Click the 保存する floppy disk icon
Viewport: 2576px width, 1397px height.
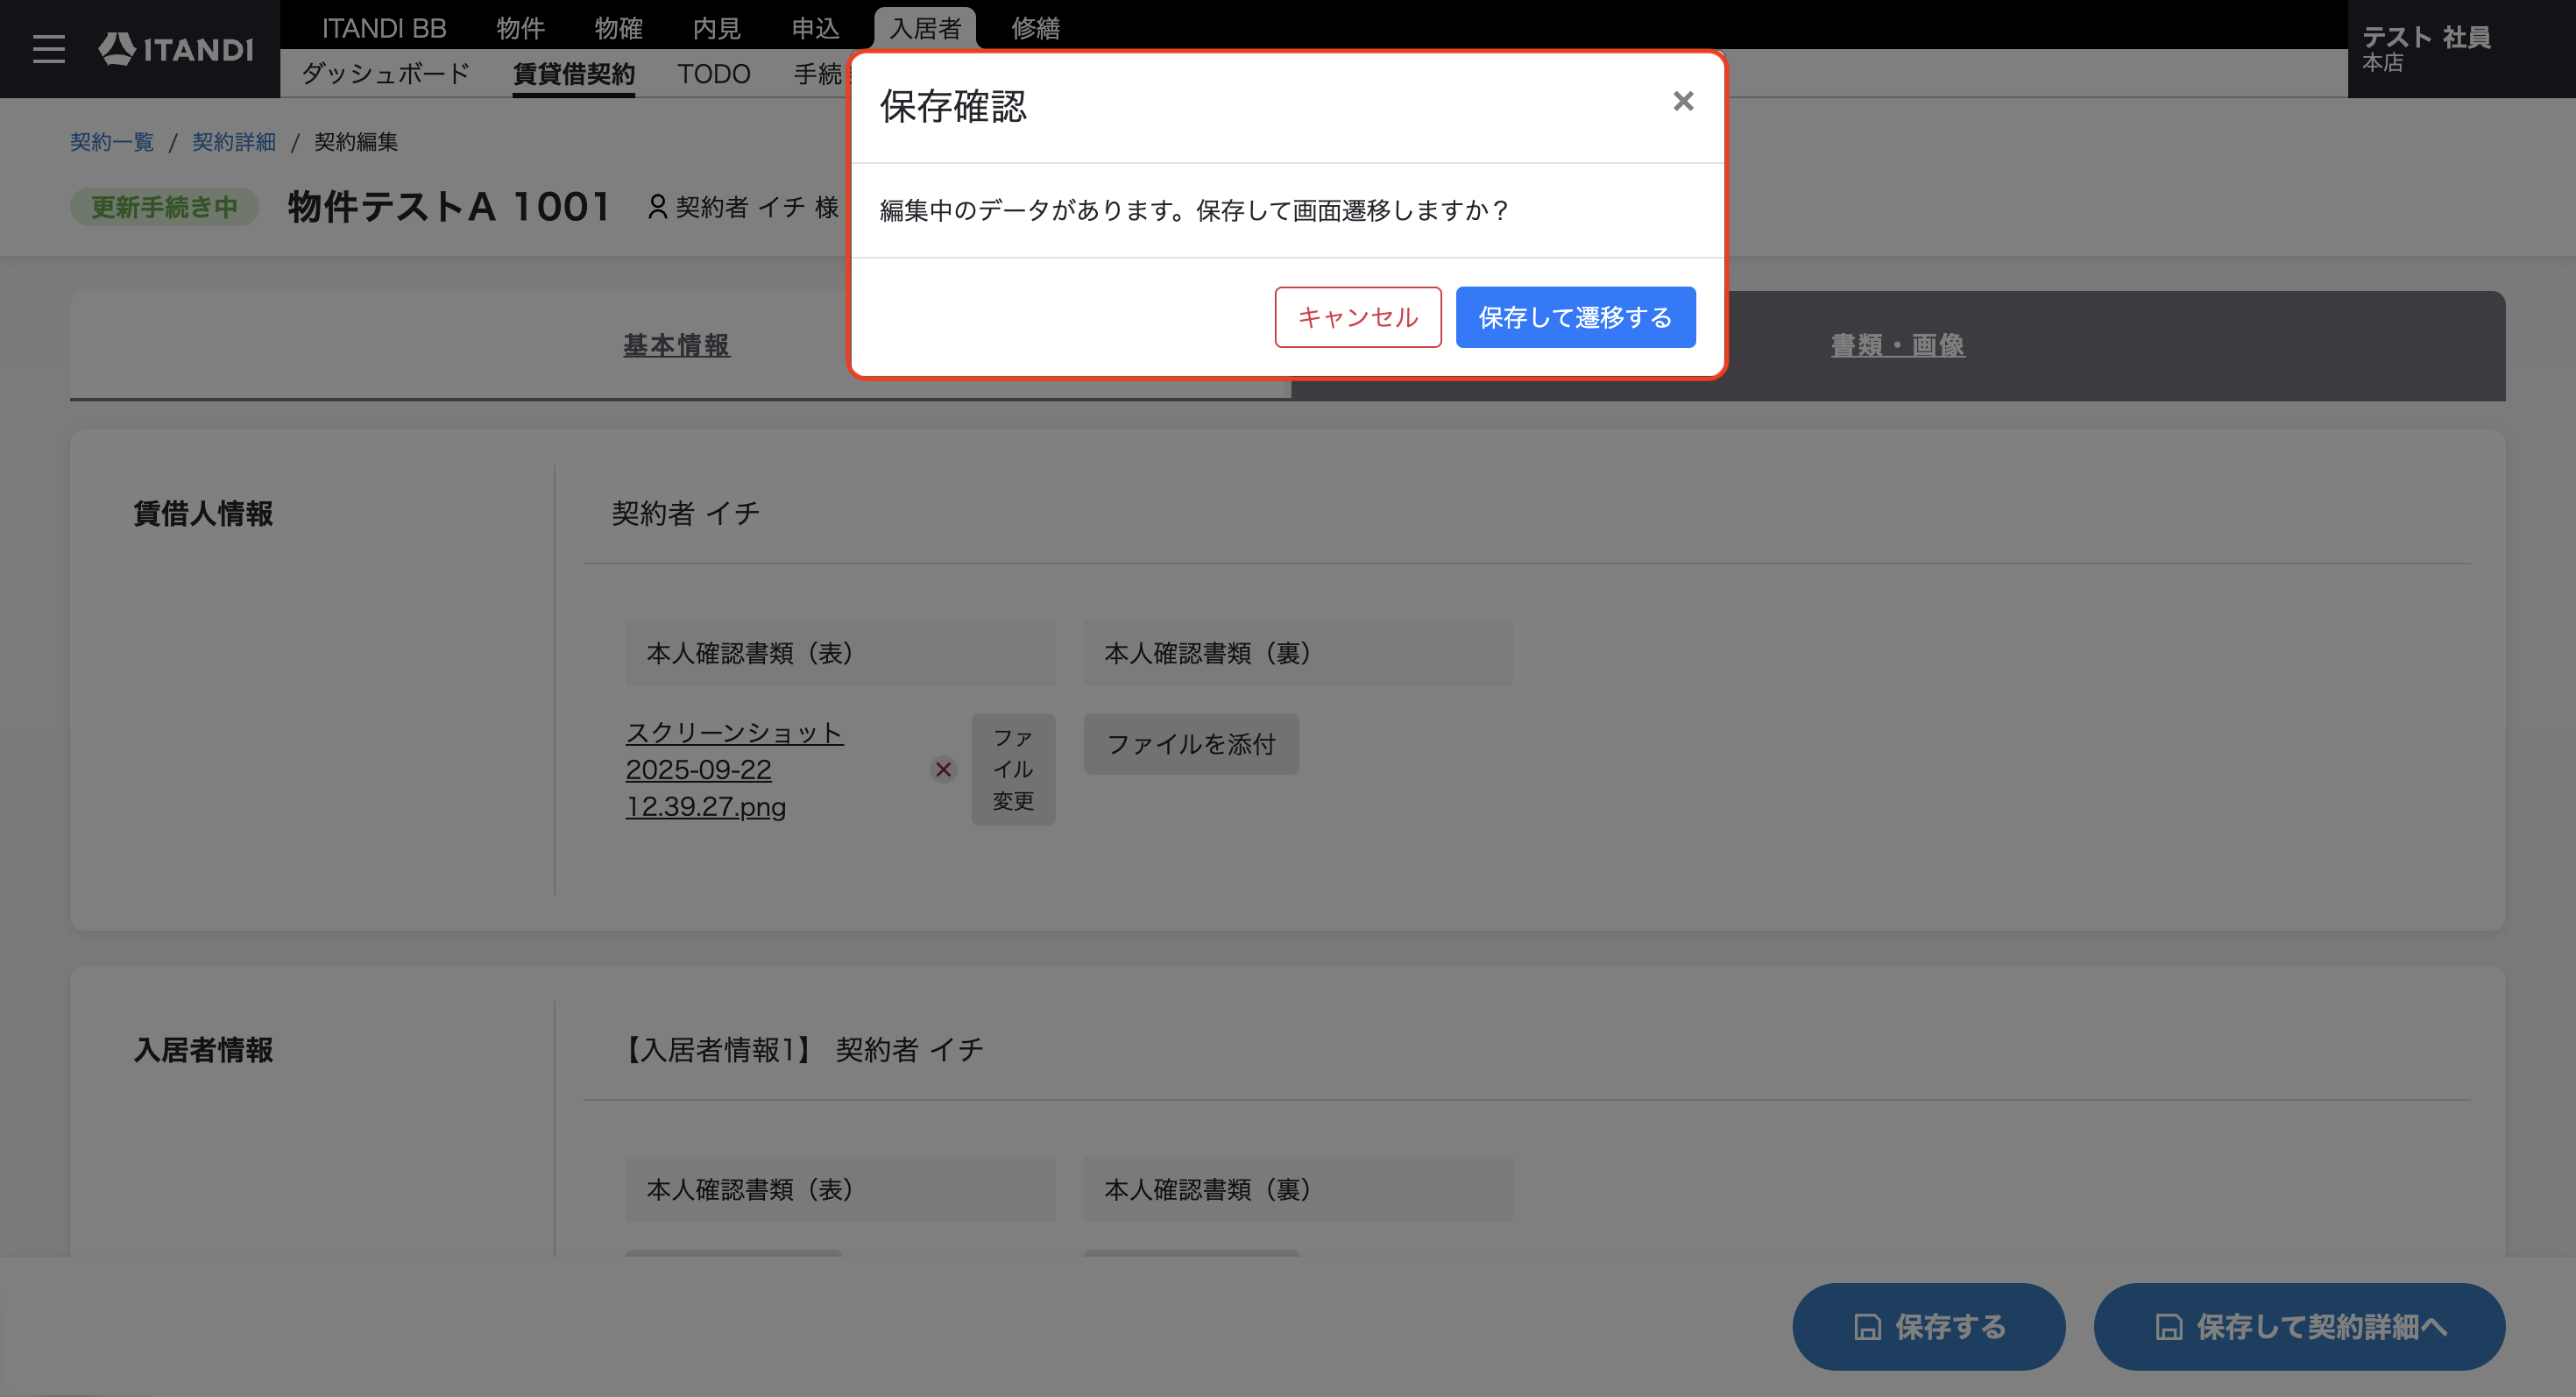pos(1866,1327)
